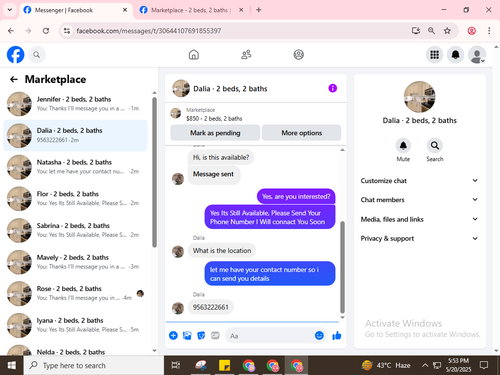Open weather widget 43°C Haze
500x375 pixels.
386,366
